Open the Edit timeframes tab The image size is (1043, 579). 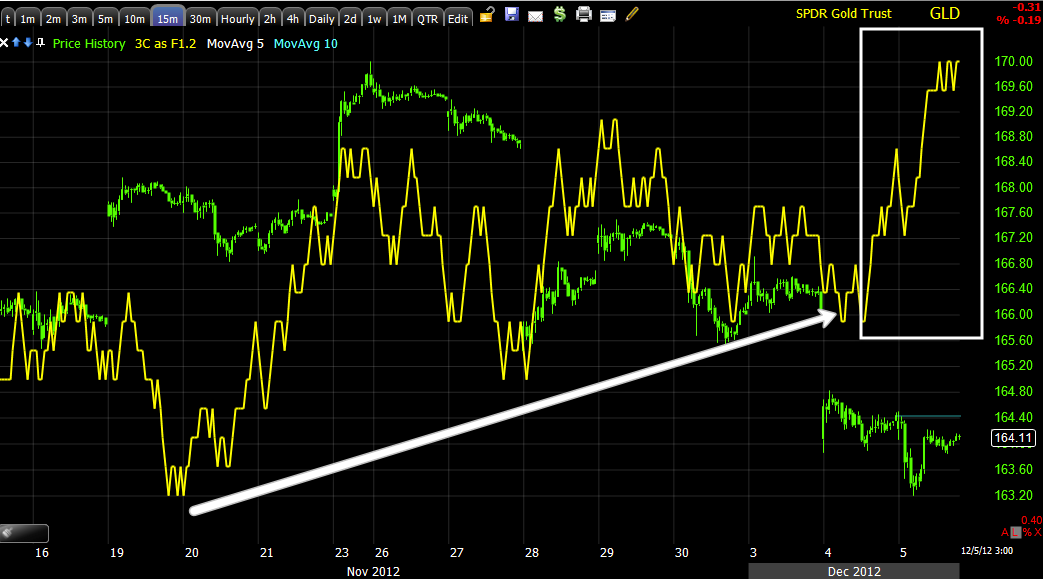458,17
